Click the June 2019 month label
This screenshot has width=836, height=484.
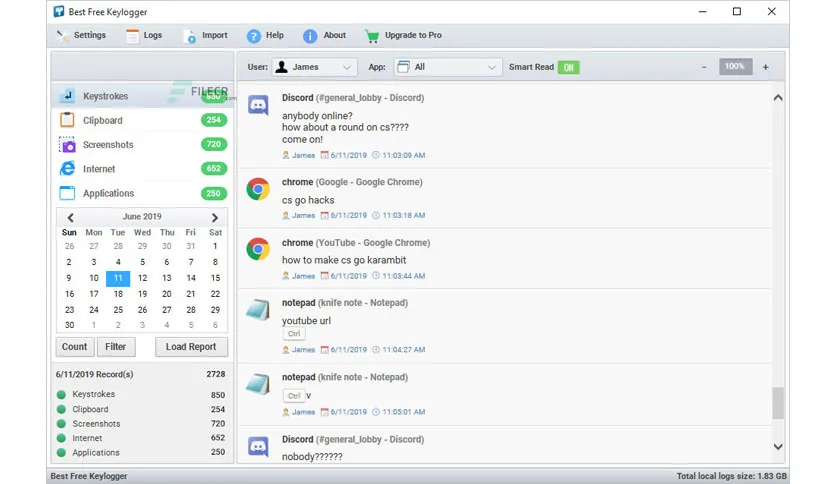142,216
